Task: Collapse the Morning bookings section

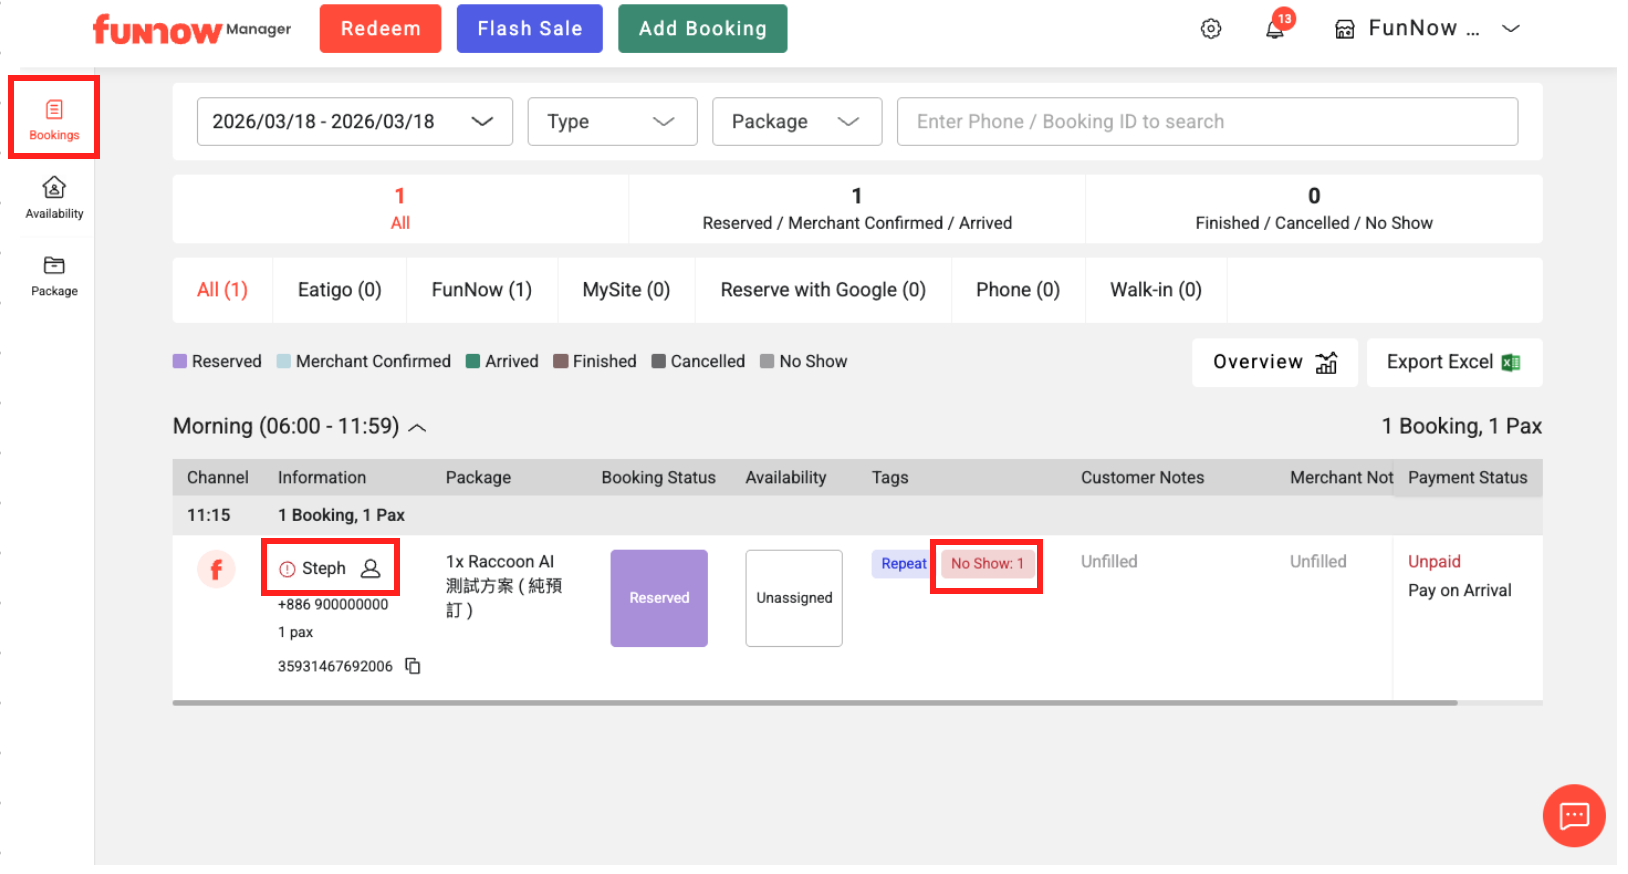Action: (x=418, y=428)
